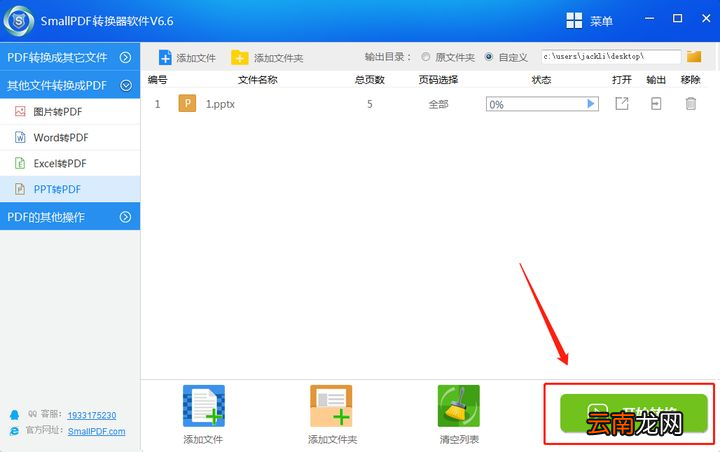
Task: Select 图片转PDF in the sidebar
Action: tap(60, 111)
